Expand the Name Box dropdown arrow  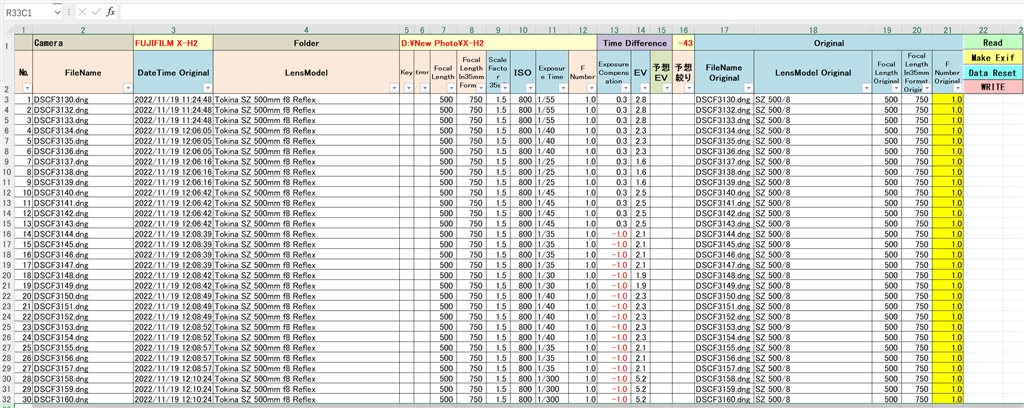click(x=55, y=11)
